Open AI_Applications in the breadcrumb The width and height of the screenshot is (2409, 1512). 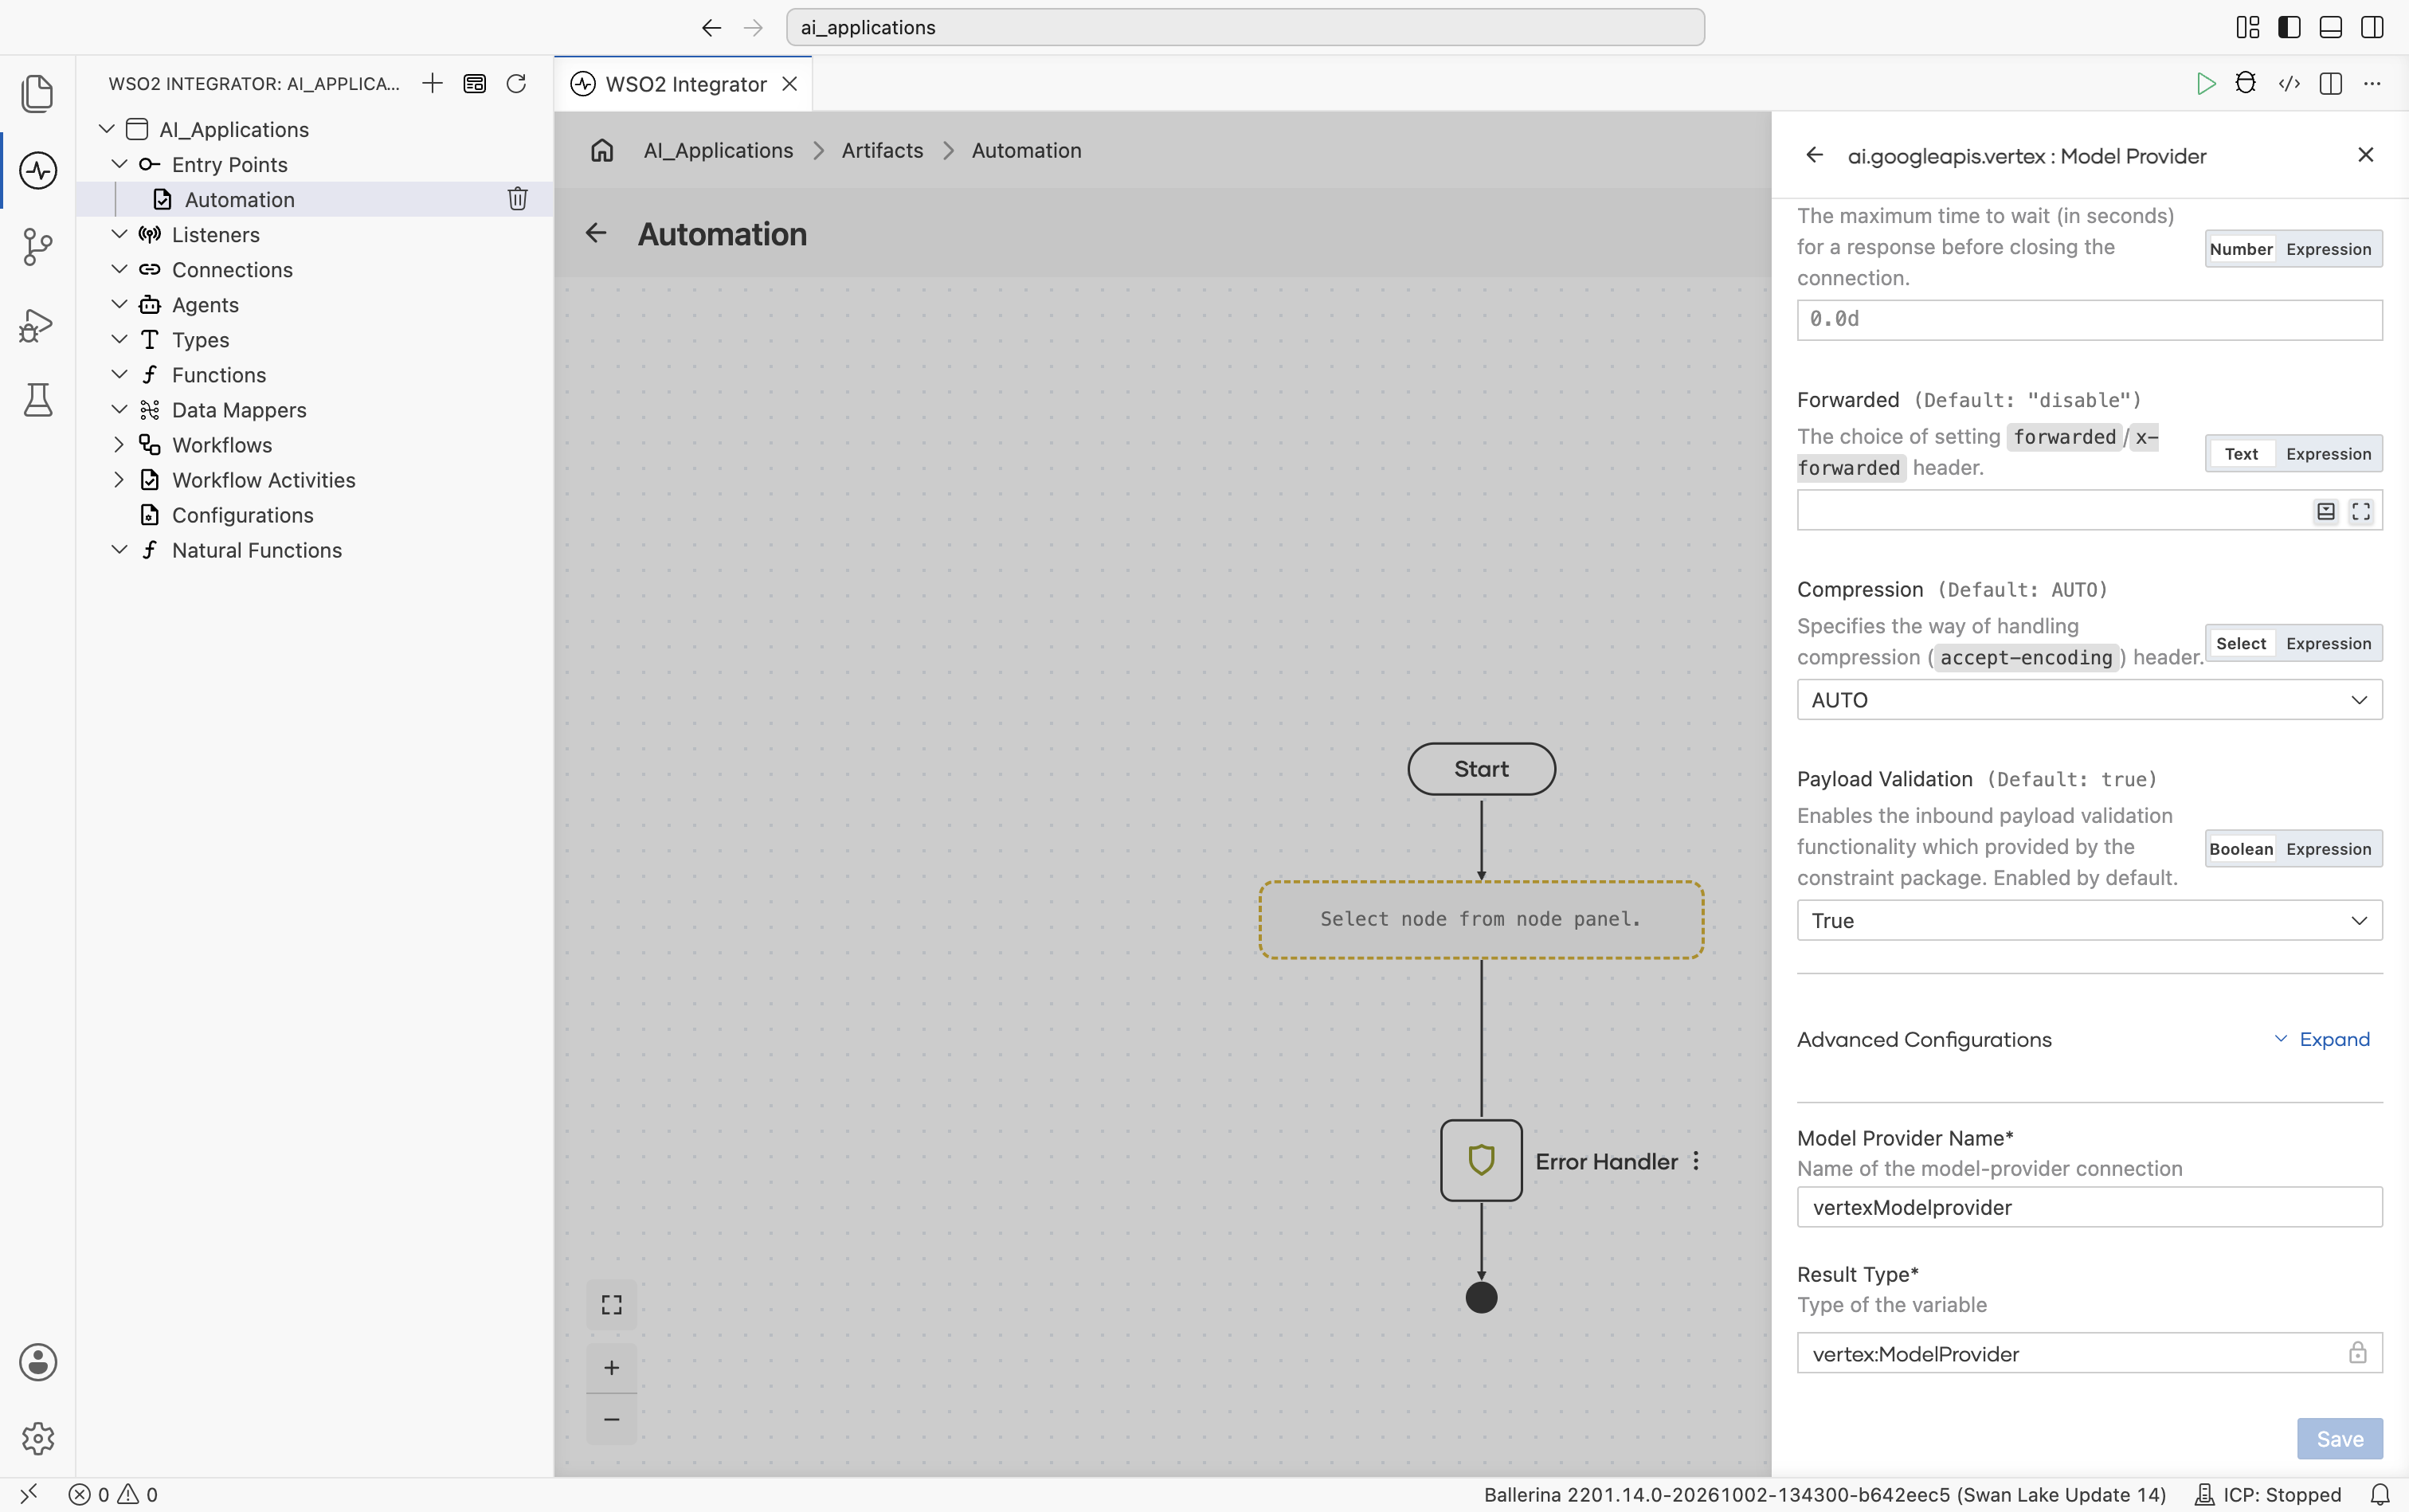click(x=718, y=150)
